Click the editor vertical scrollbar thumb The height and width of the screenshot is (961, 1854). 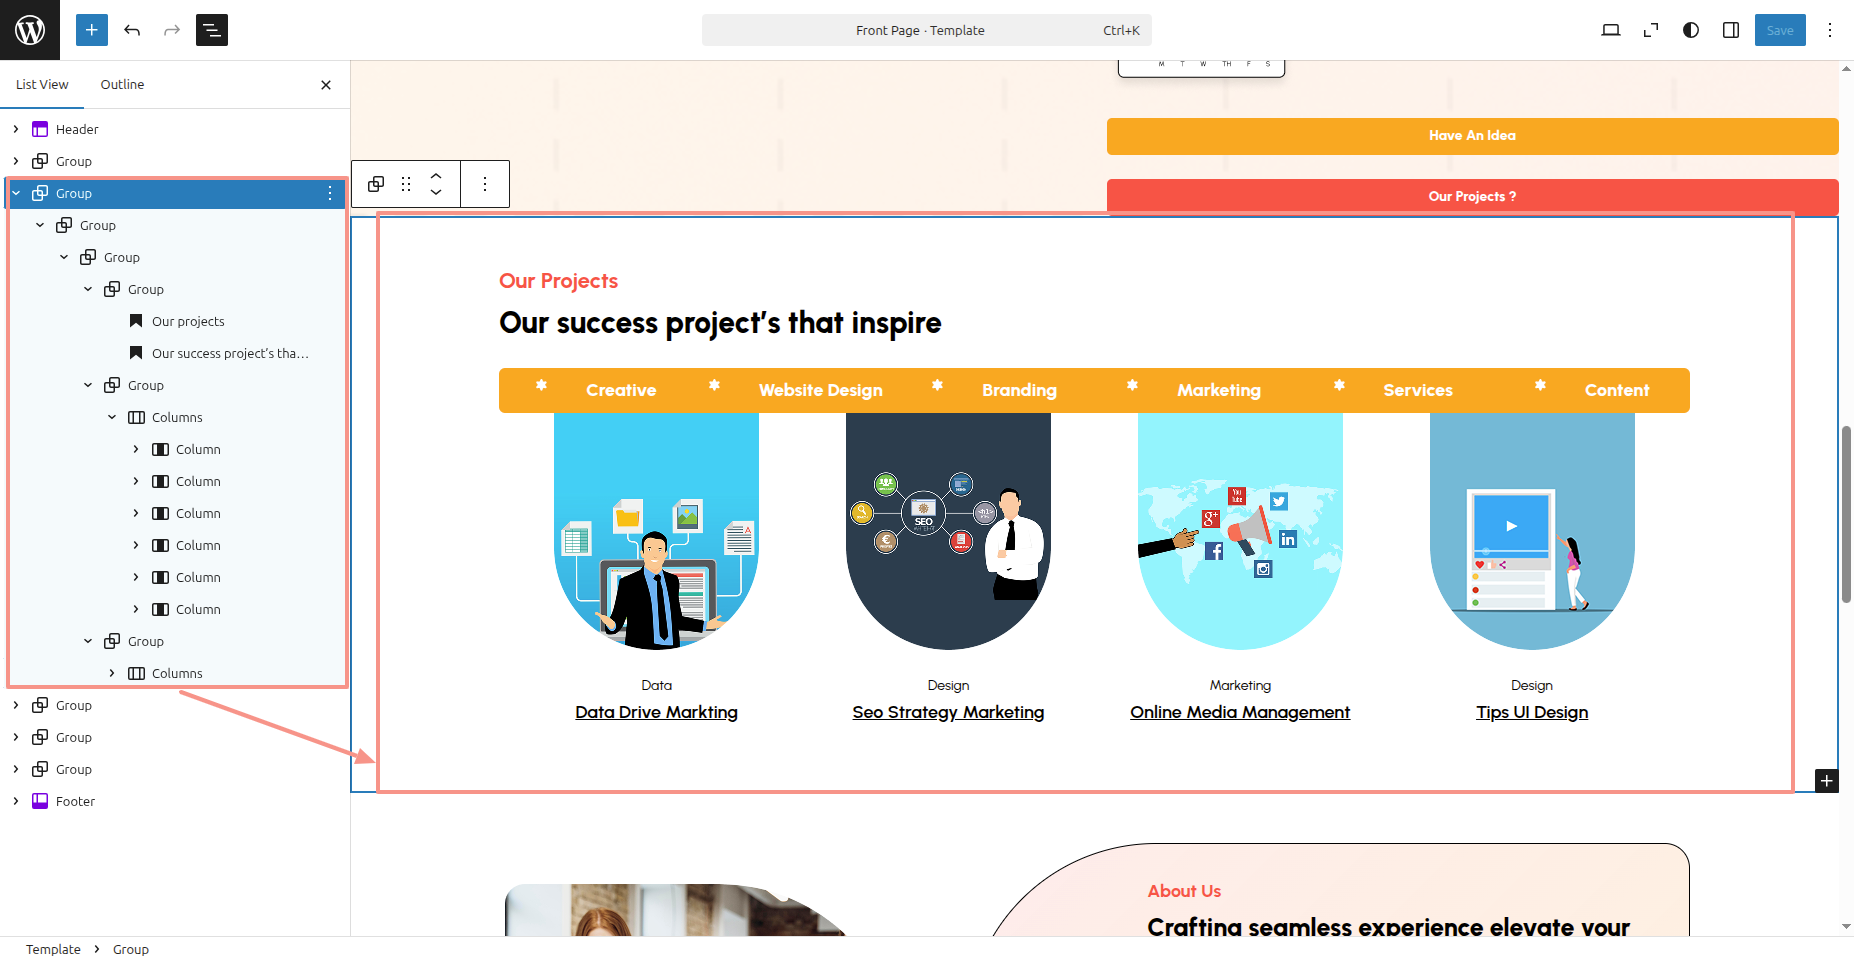click(1846, 514)
